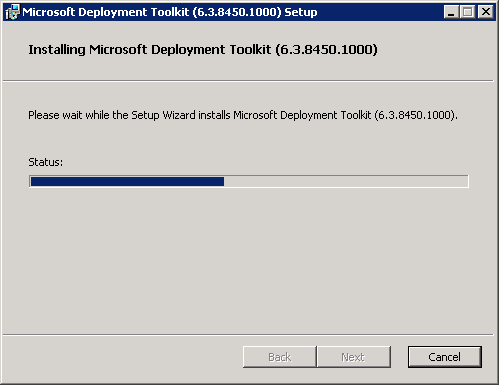
Task: Click the separator line above the buttons
Action: (x=248, y=334)
